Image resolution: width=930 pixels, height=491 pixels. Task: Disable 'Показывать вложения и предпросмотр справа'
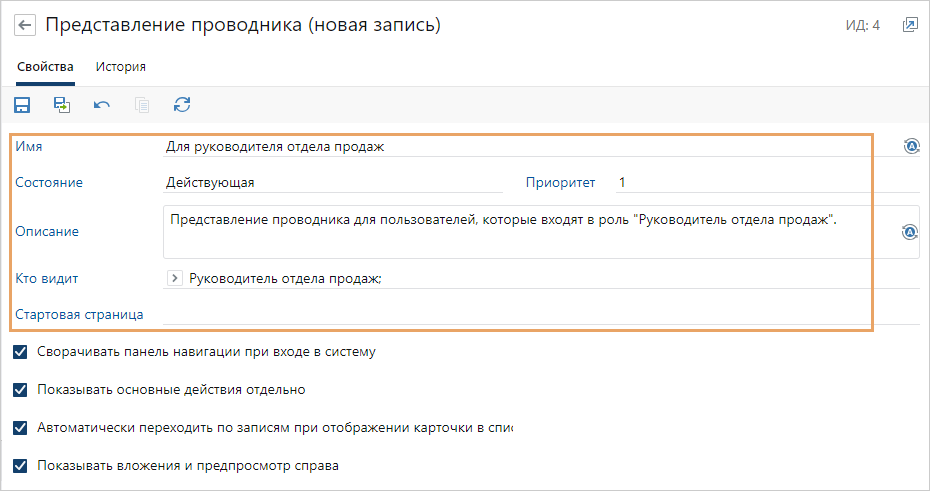point(20,466)
